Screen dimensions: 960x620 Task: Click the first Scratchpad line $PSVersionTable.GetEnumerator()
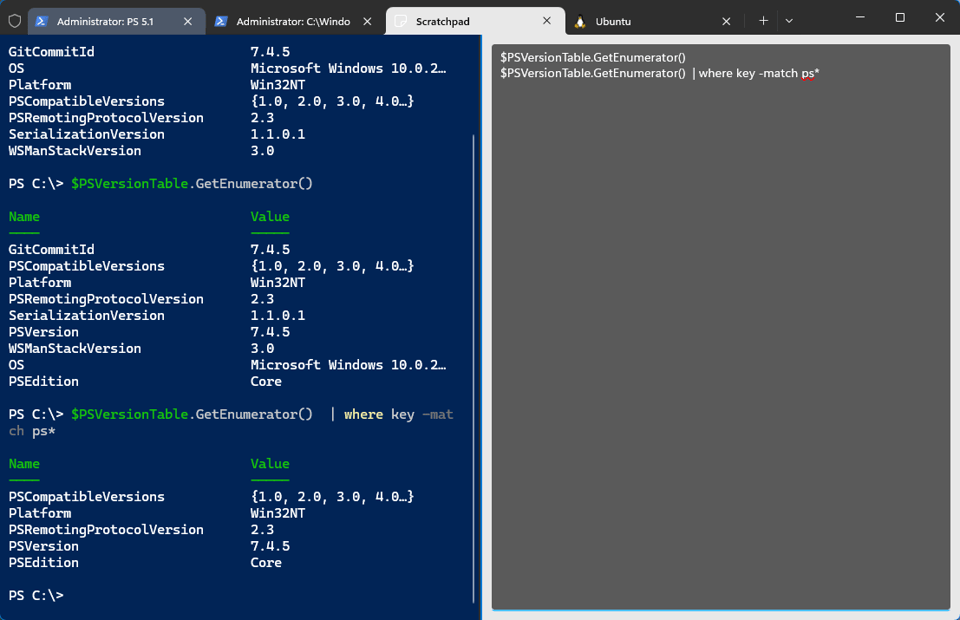pos(593,58)
